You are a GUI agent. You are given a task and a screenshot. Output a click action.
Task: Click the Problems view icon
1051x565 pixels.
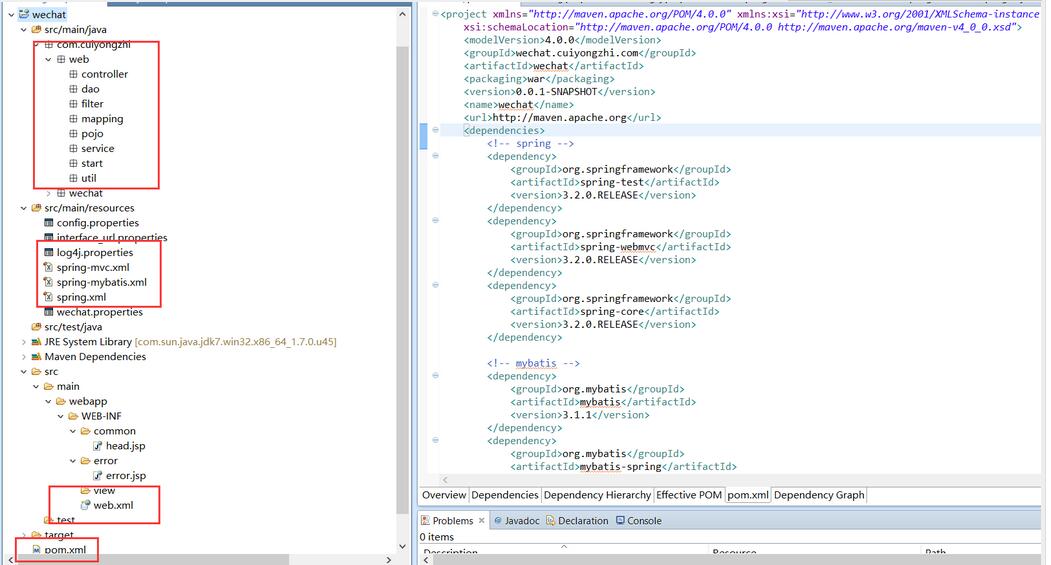(x=425, y=521)
